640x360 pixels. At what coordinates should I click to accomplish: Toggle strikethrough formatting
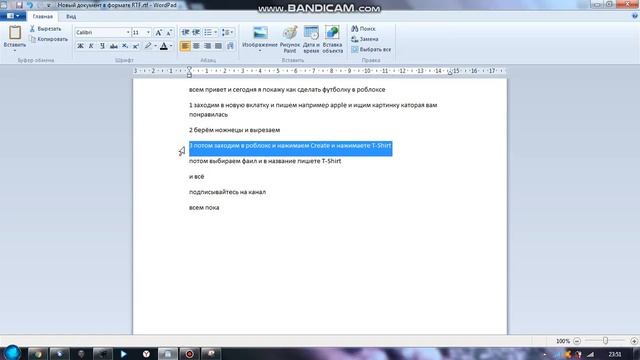[113, 46]
